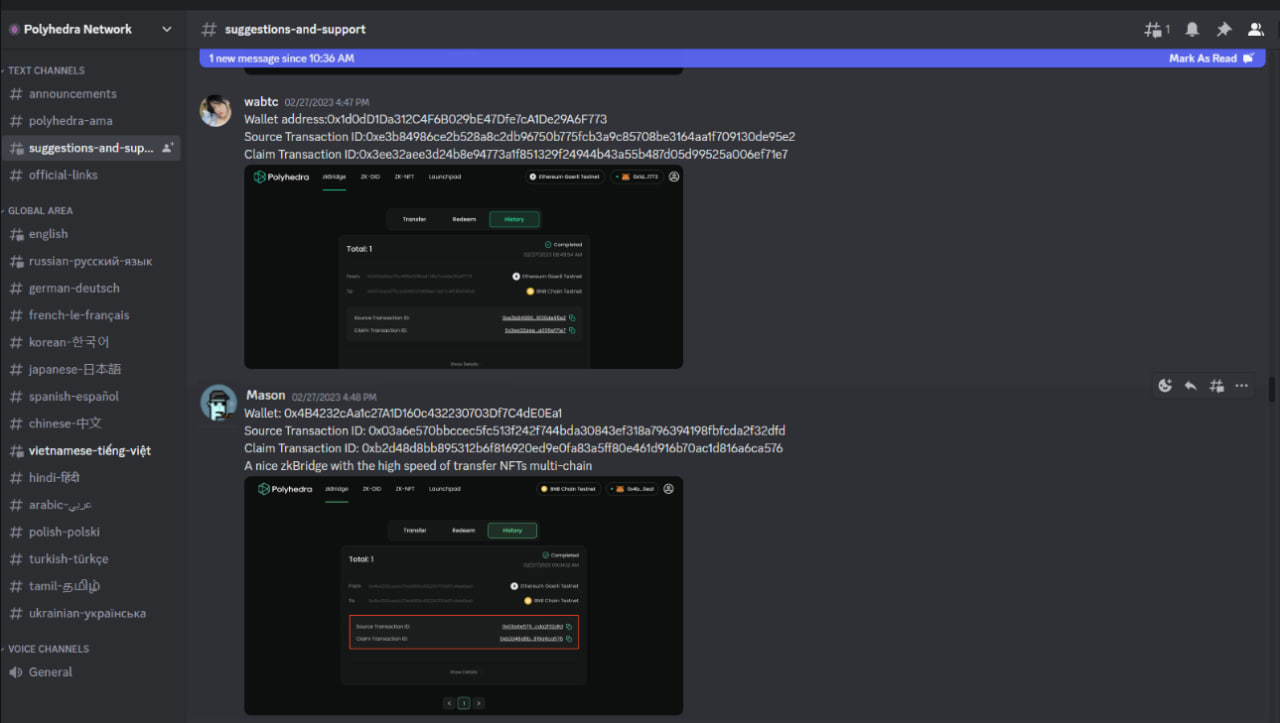1280x723 pixels.
Task: Click Mason user avatar
Action: coord(218,403)
